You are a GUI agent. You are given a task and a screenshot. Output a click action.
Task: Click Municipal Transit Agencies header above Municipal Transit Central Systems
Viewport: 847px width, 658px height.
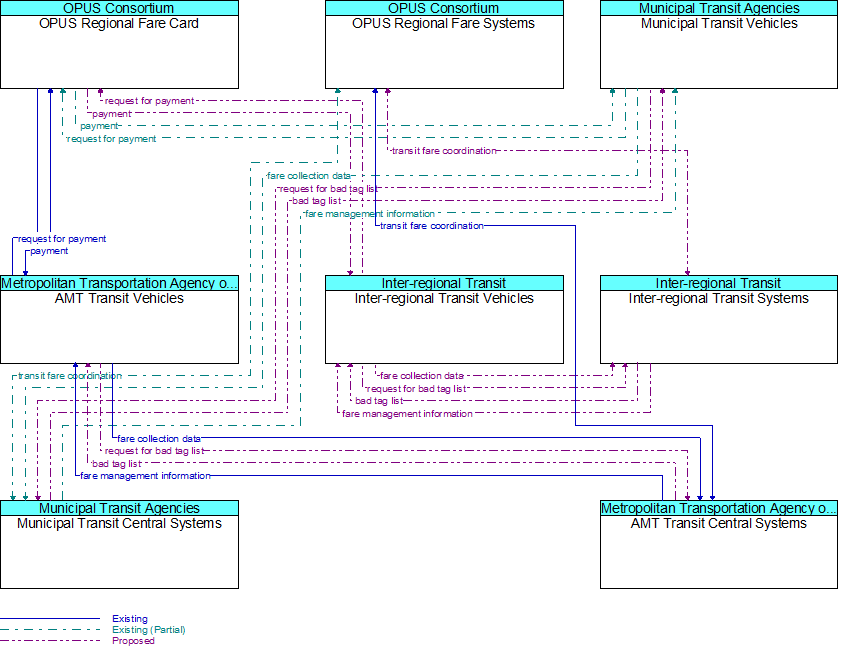point(119,508)
